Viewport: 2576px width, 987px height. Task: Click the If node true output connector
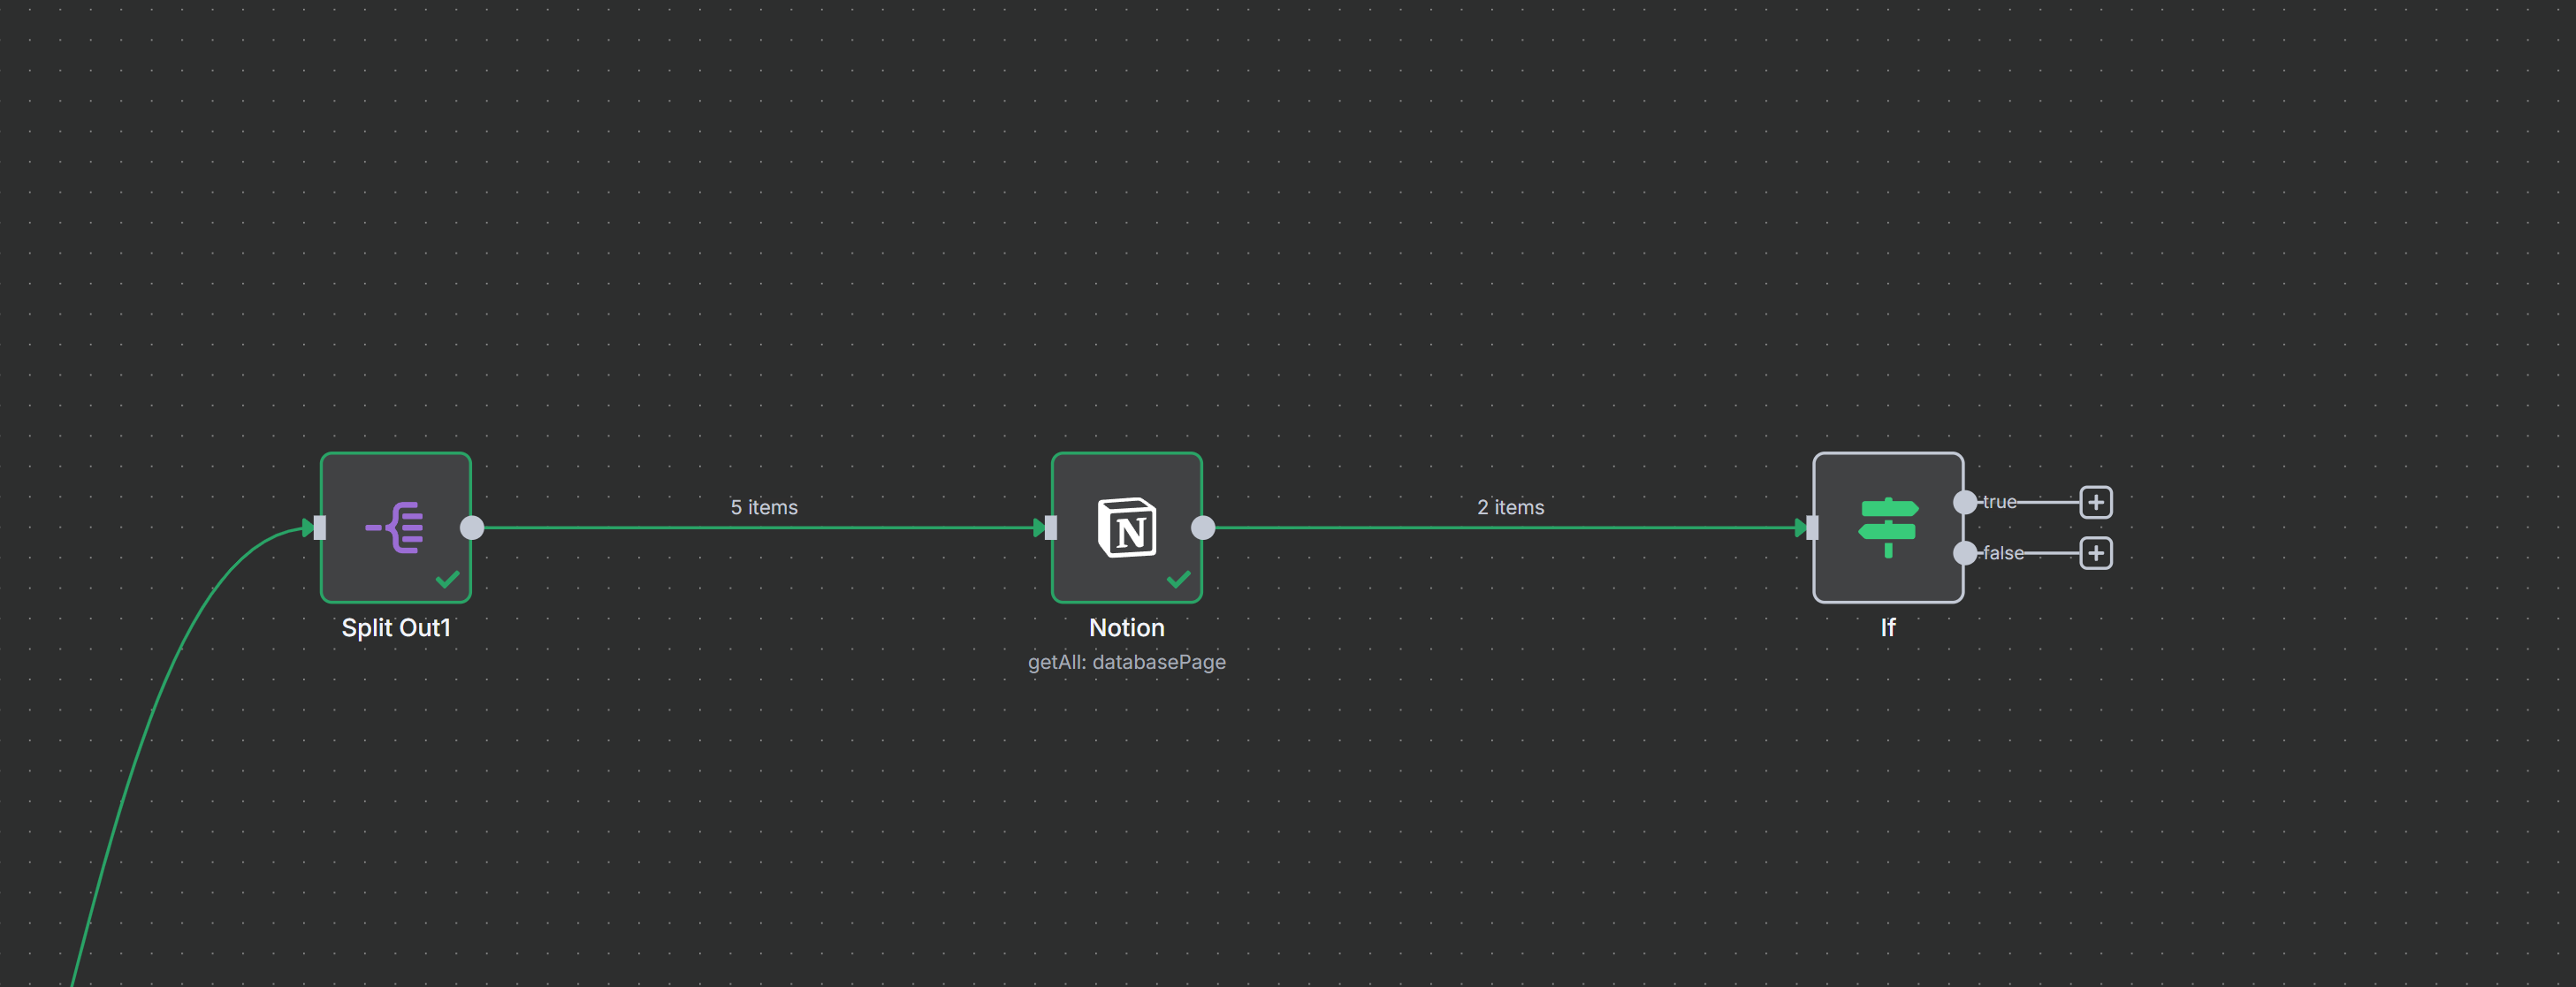click(1965, 502)
